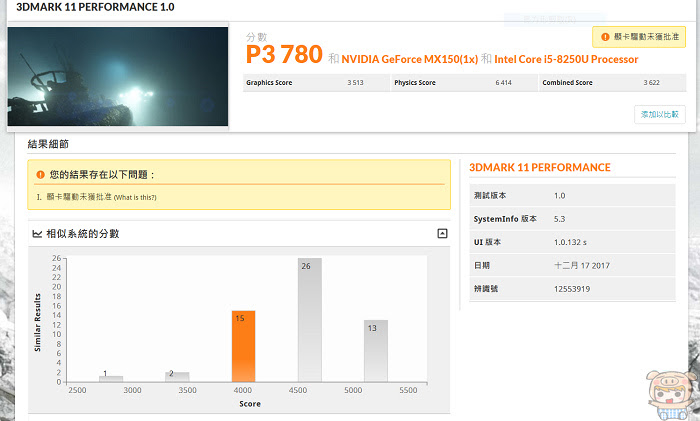
Task: Click the Physics Score label
Action: [415, 83]
